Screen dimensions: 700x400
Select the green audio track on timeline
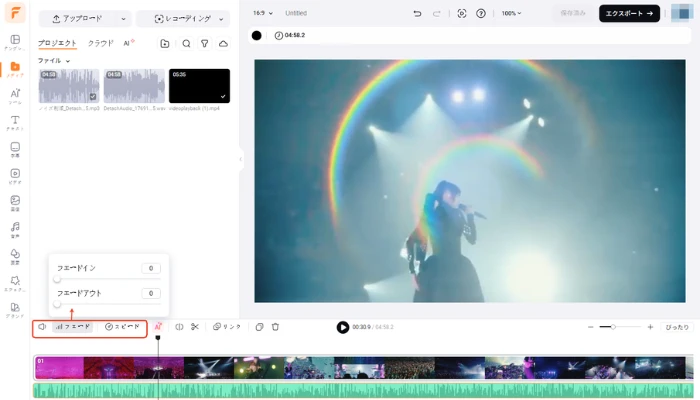click(x=364, y=390)
